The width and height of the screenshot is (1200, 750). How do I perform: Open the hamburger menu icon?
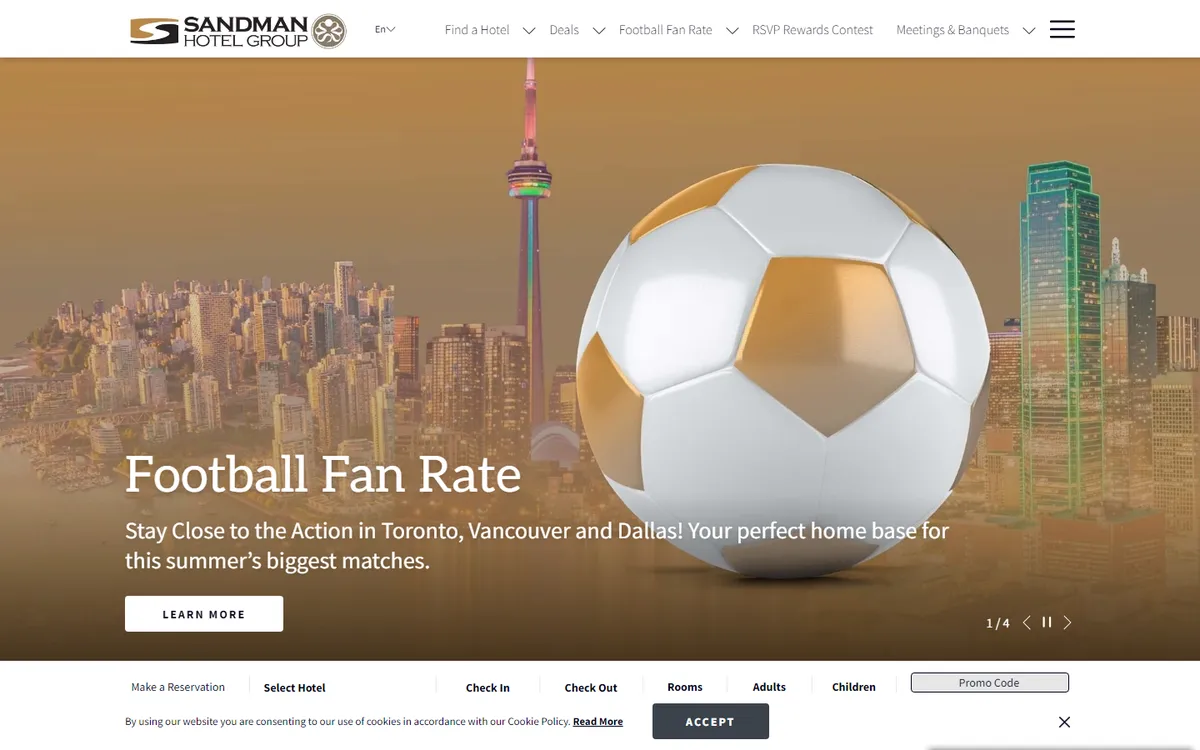point(1062,29)
